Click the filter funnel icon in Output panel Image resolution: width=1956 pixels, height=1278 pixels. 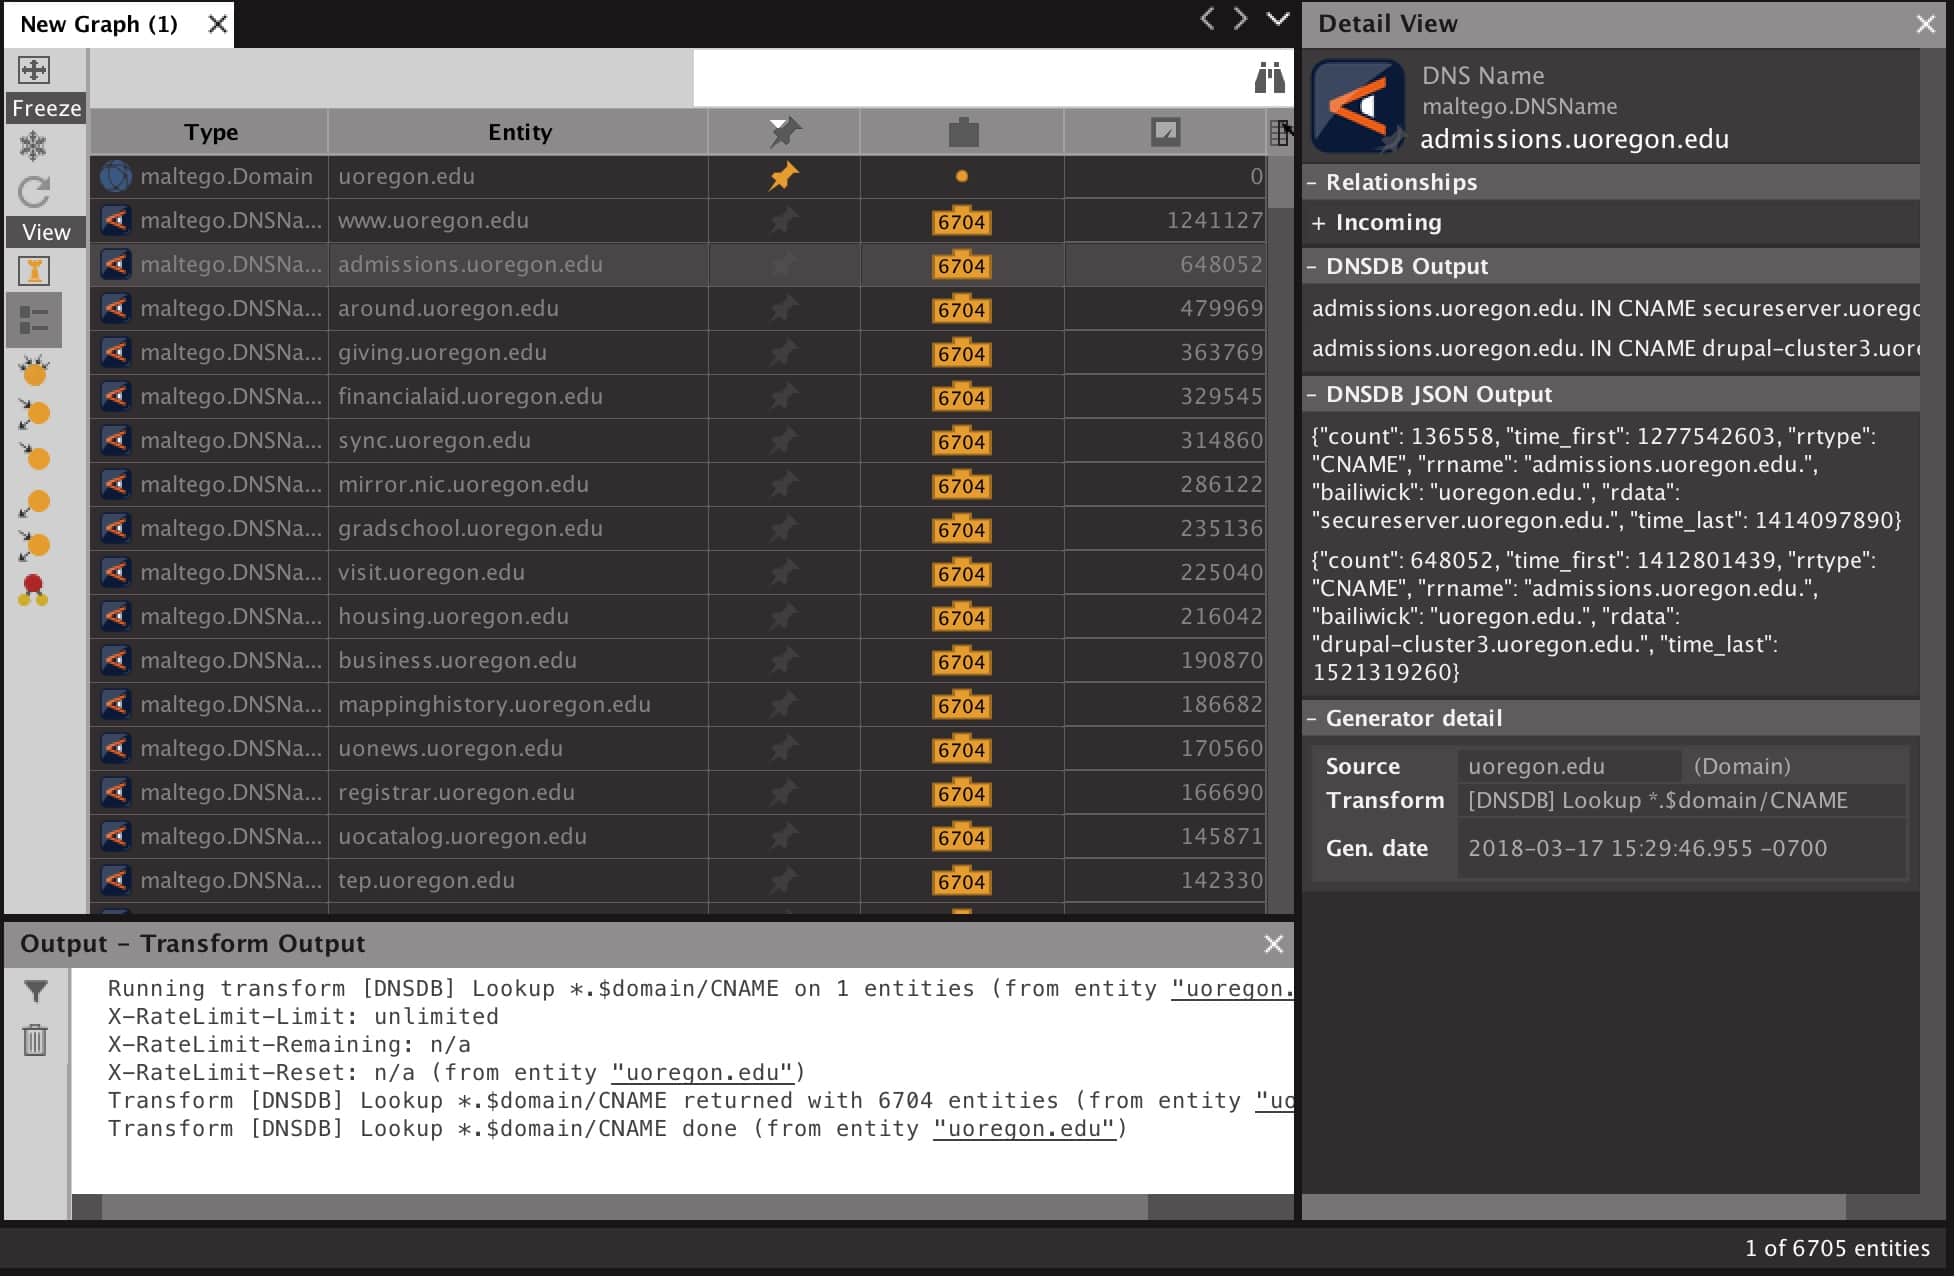coord(36,990)
